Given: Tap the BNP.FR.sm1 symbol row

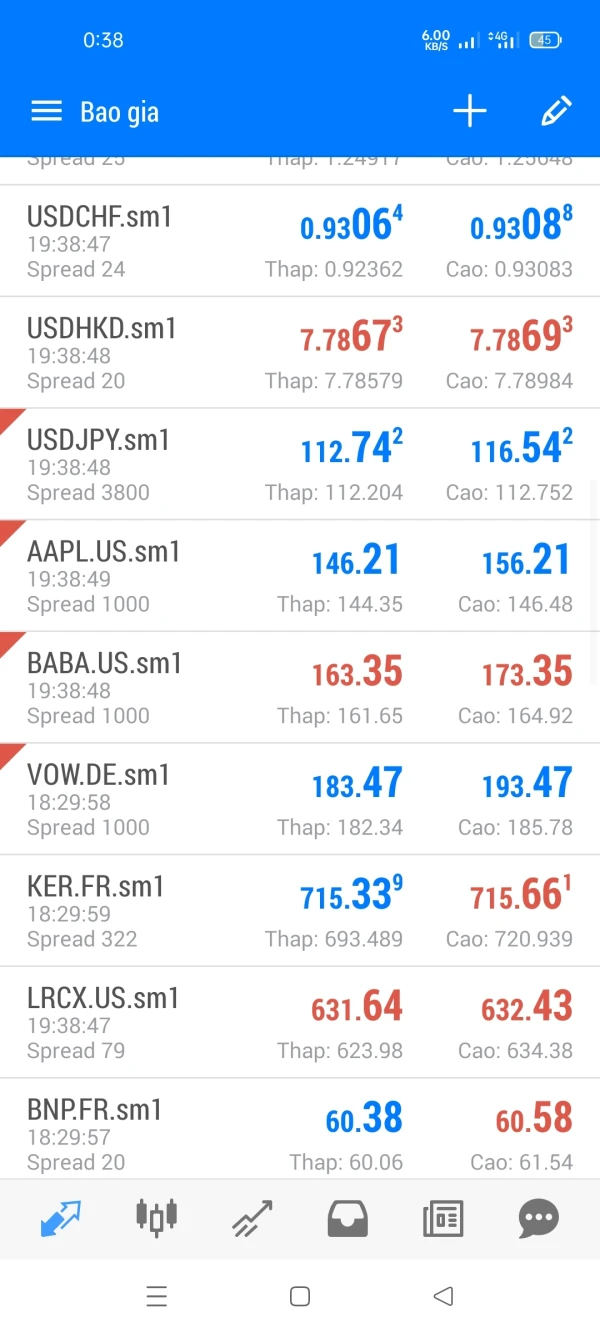Looking at the screenshot, I should click(300, 1130).
